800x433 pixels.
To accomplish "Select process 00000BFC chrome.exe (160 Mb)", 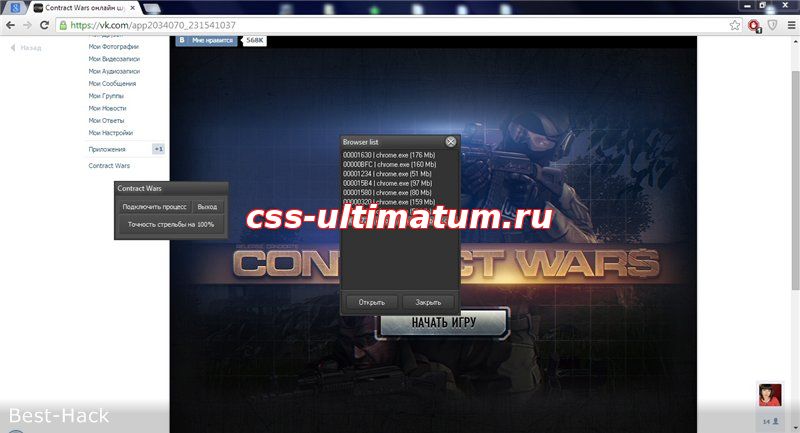I will coord(389,164).
